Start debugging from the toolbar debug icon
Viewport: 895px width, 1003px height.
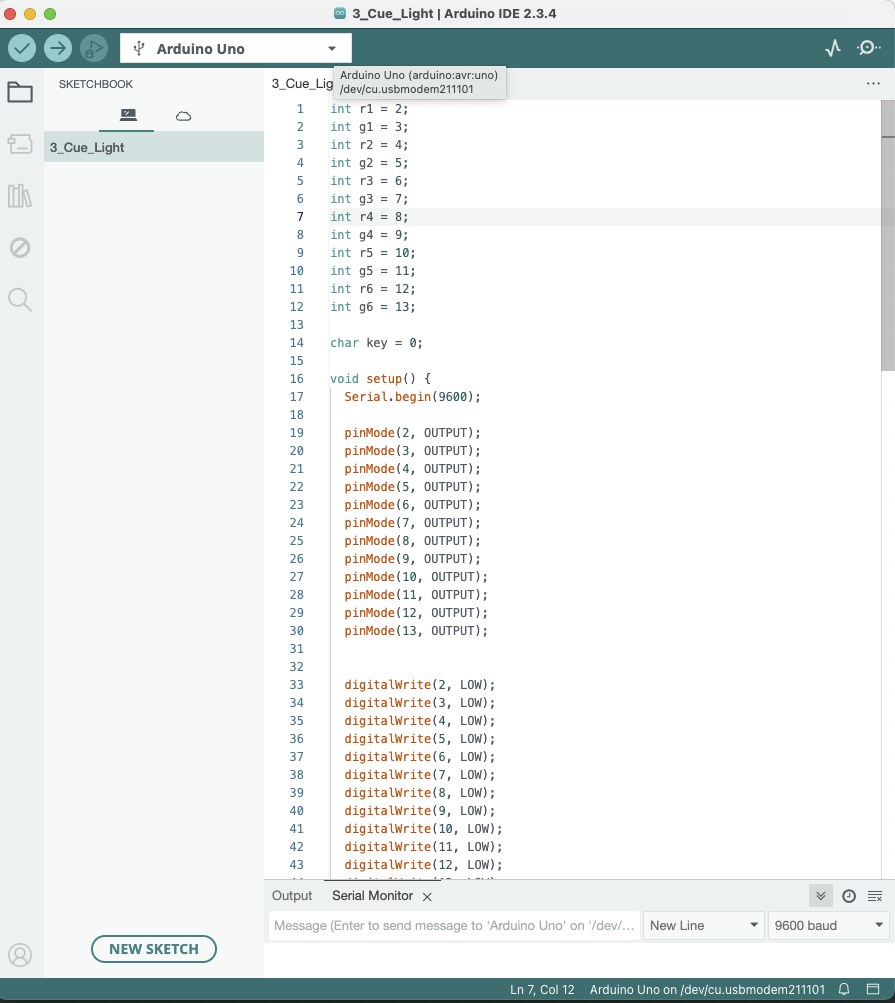[x=92, y=47]
